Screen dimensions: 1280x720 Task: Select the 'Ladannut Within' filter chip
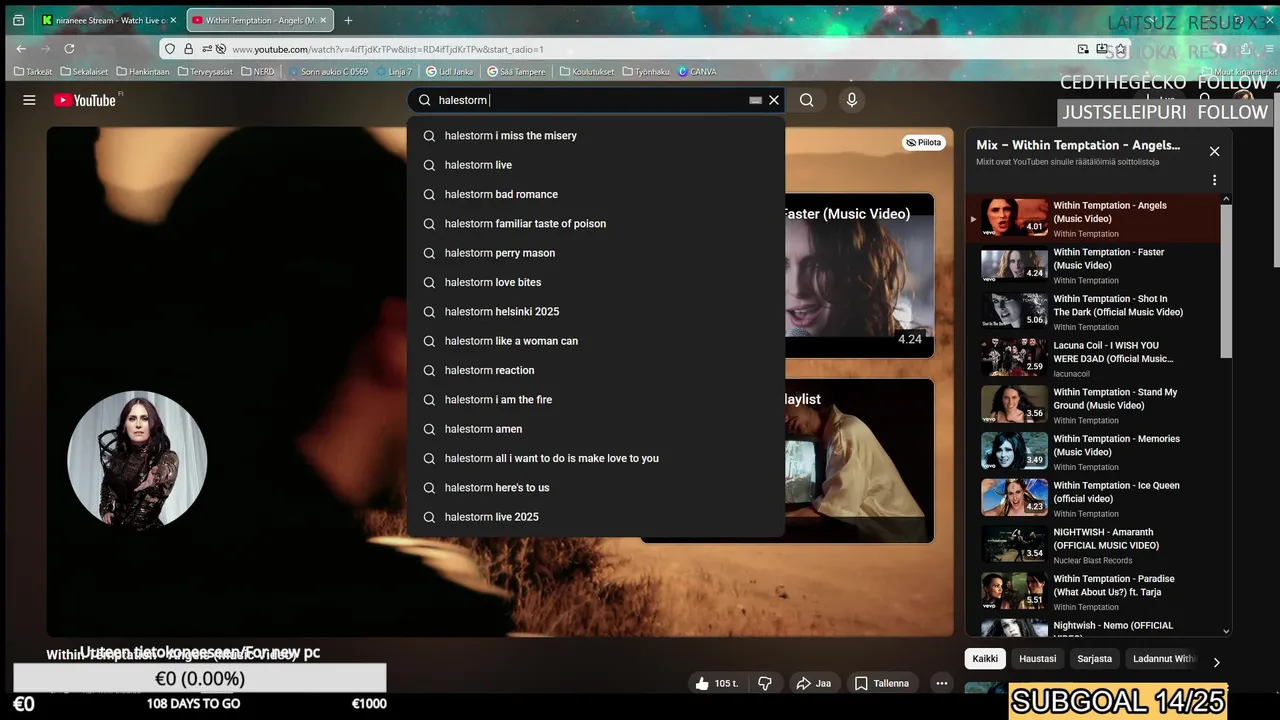(x=1164, y=659)
